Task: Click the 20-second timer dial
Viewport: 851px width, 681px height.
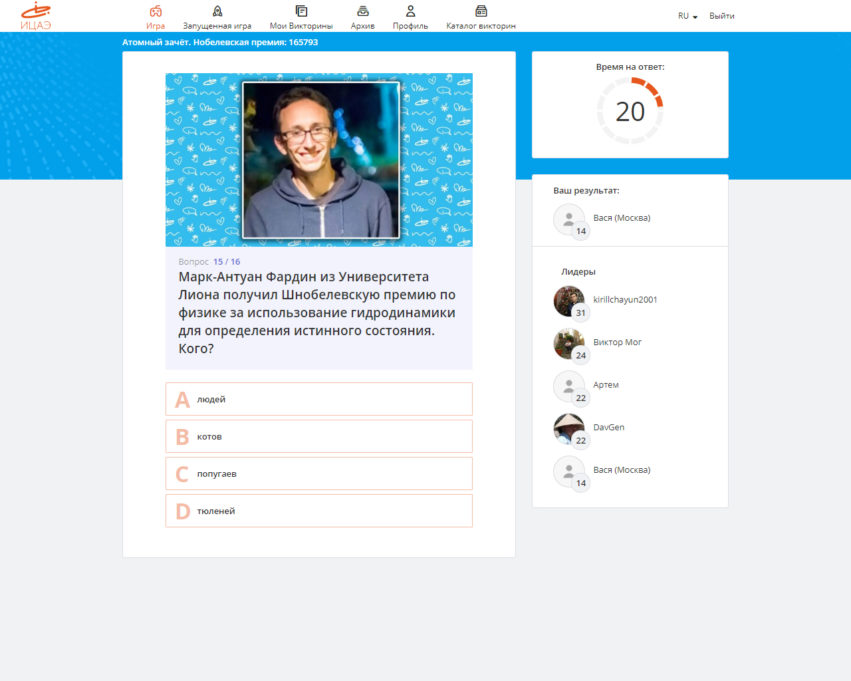Action: [x=630, y=111]
